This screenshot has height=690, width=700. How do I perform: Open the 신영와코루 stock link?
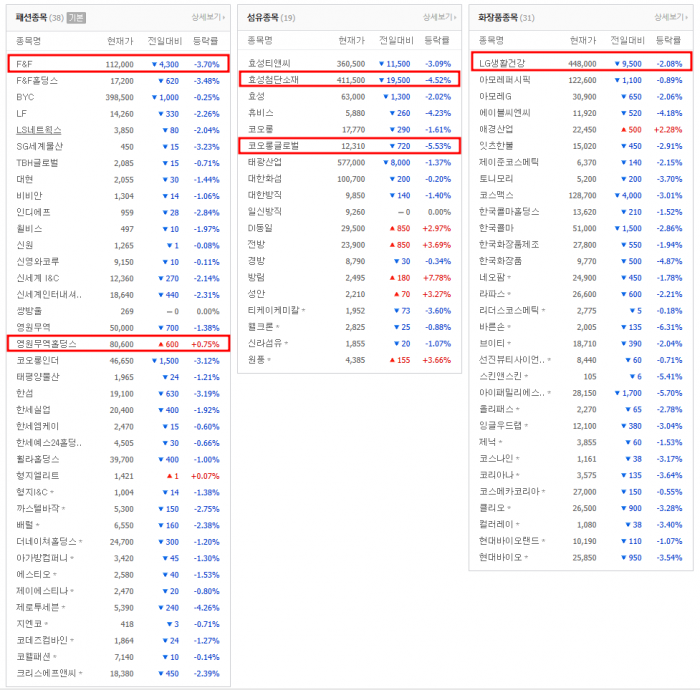(38, 262)
